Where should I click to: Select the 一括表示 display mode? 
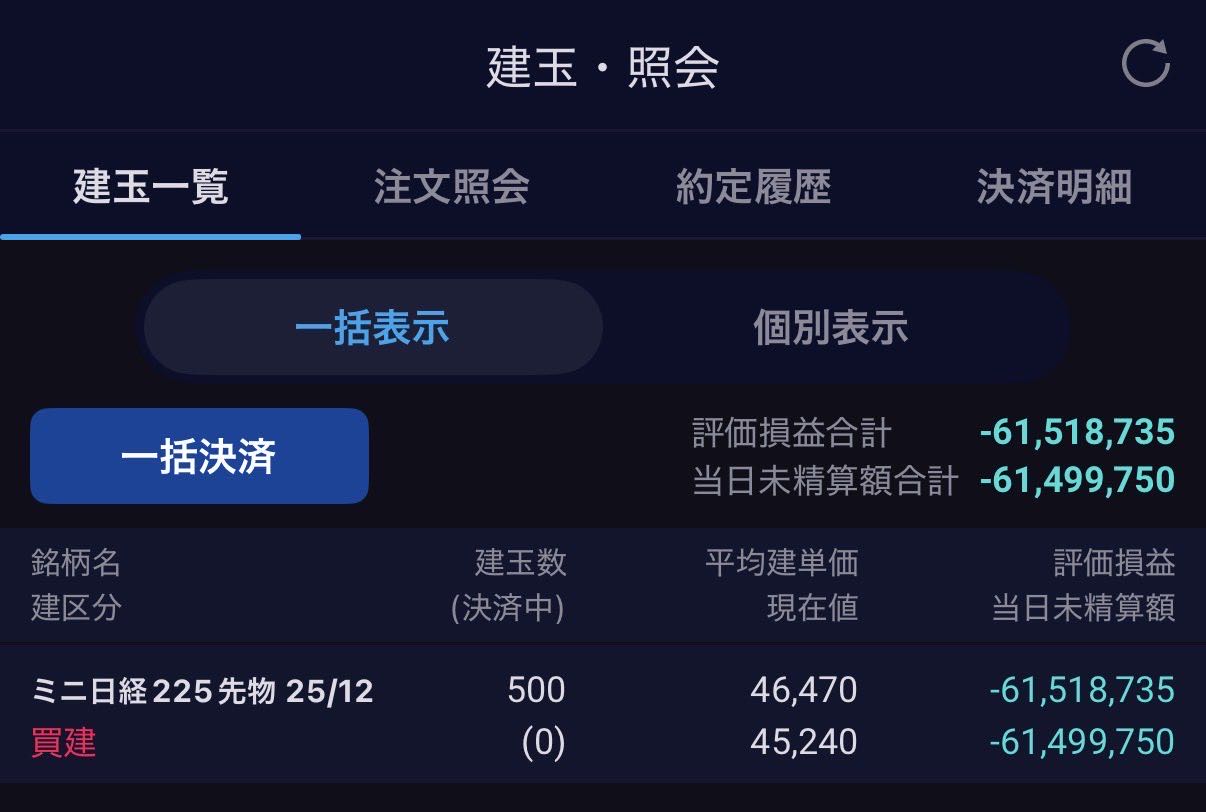tap(373, 328)
